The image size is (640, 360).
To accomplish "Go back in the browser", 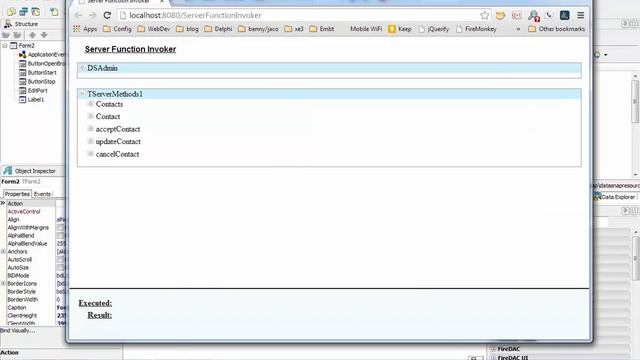I will (x=78, y=16).
